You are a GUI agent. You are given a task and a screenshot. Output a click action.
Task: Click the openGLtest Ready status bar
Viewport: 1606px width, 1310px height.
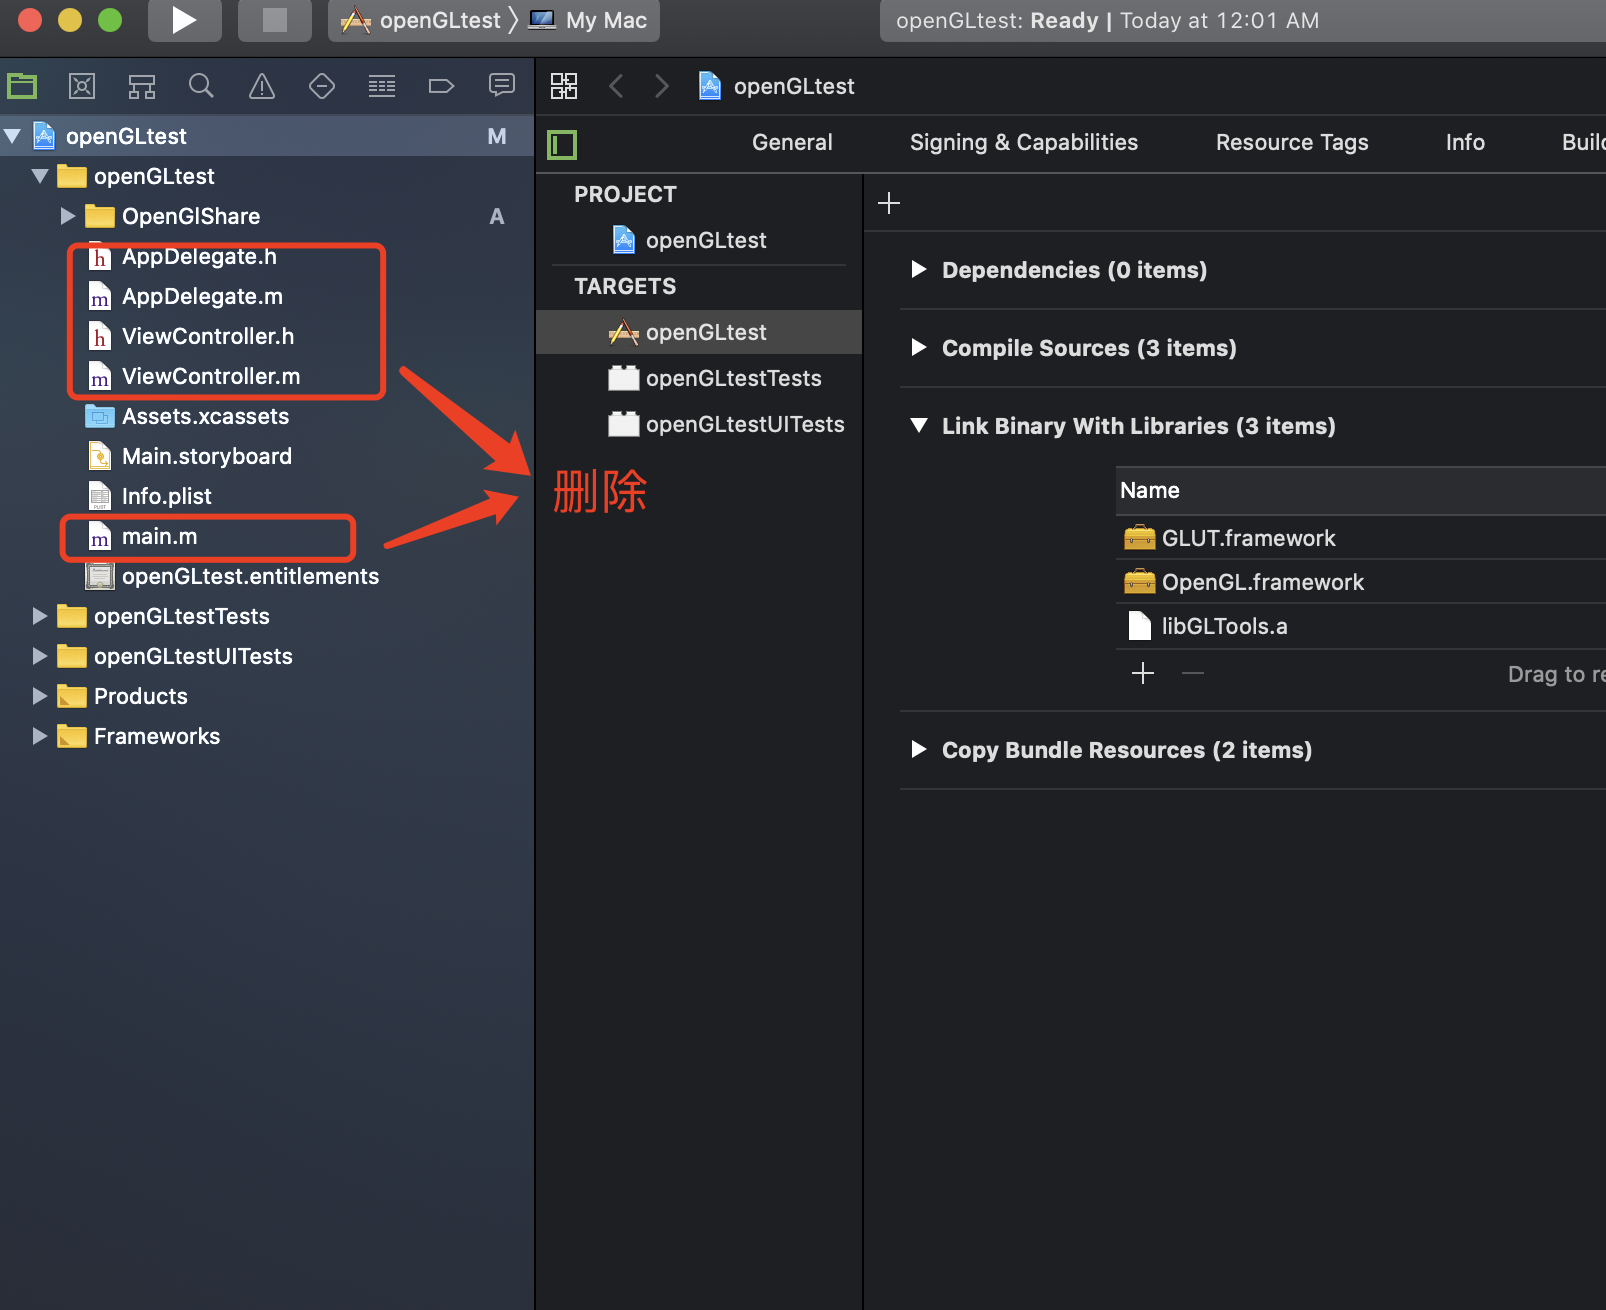click(1242, 20)
